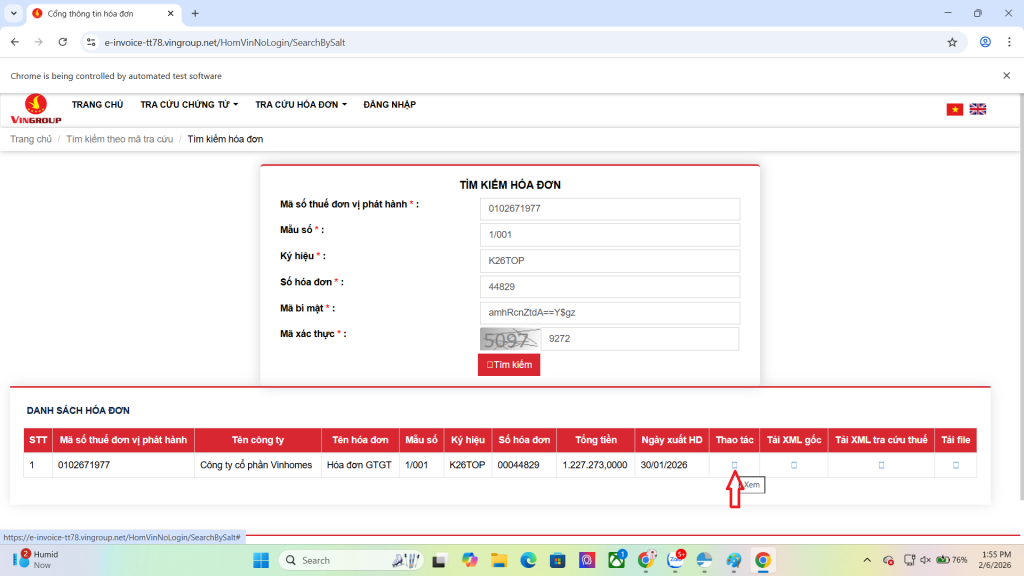This screenshot has width=1024, height=576.
Task: Open Chrome profile icon in toolbar
Action: pyautogui.click(x=985, y=42)
